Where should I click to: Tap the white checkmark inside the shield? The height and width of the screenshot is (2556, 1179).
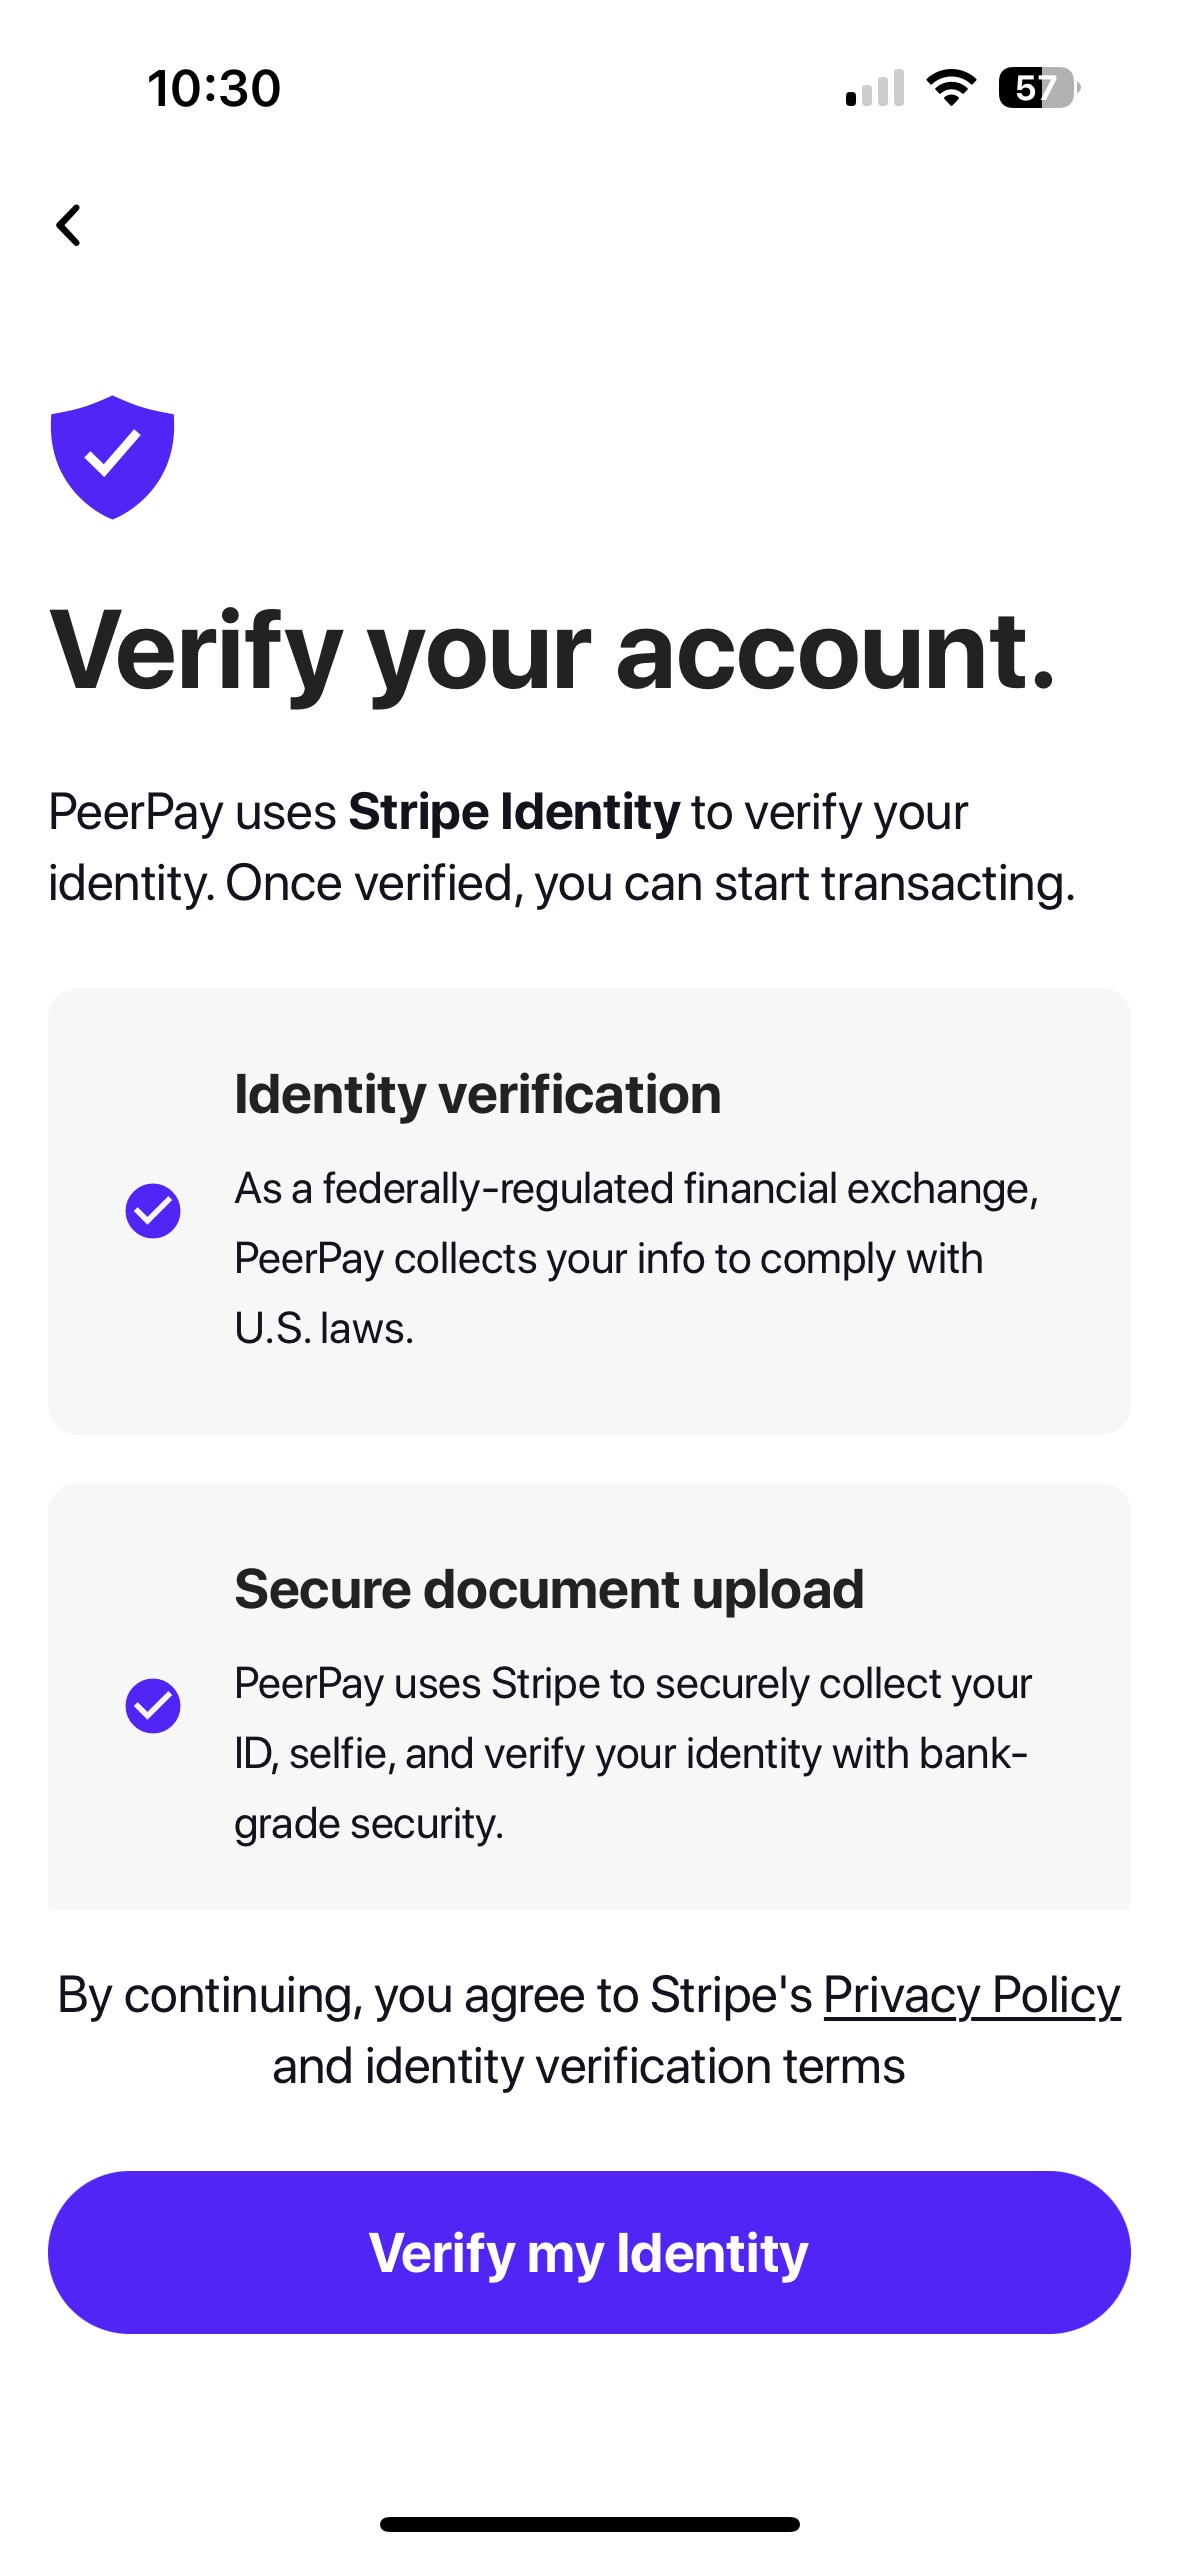(x=111, y=455)
